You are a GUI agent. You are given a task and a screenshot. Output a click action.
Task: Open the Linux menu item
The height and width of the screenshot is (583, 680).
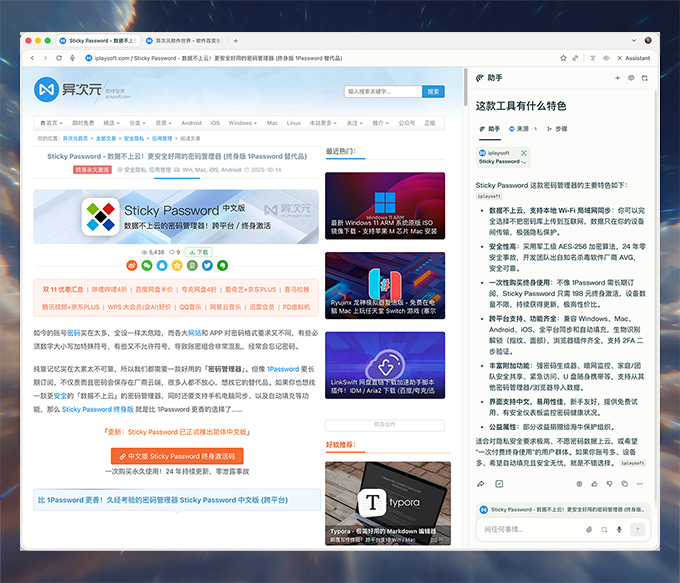(x=294, y=123)
